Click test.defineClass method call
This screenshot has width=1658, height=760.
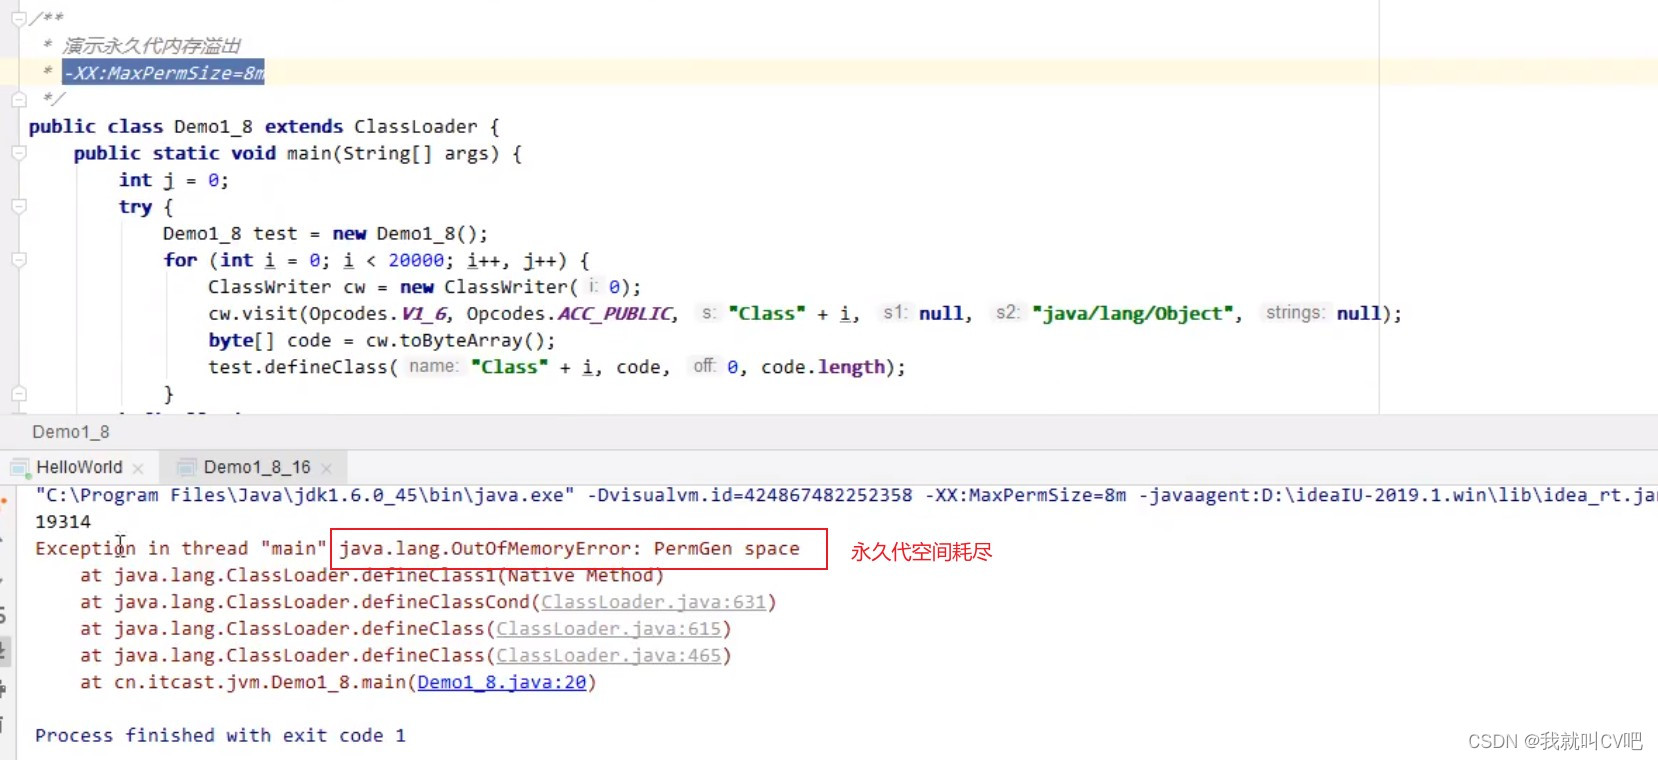pos(298,367)
